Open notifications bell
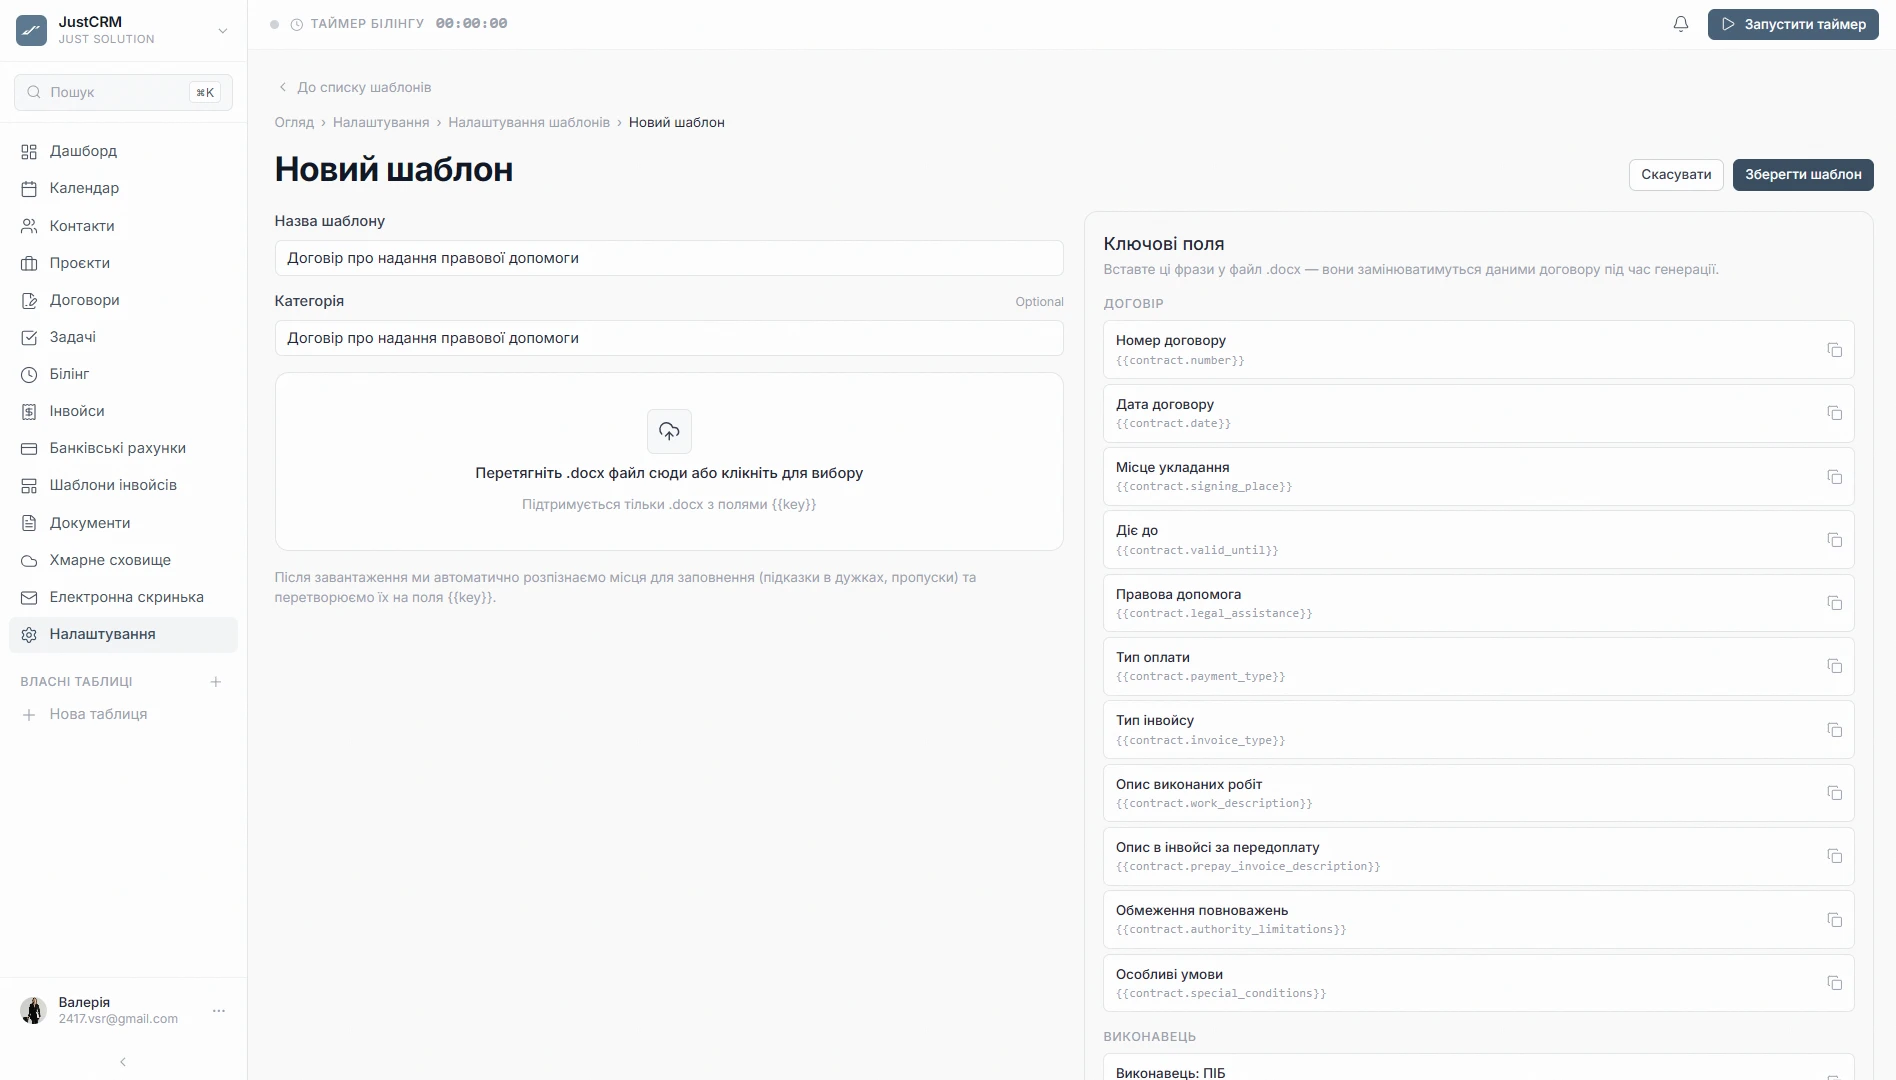Screen dimensions: 1896x1080 pos(1681,24)
